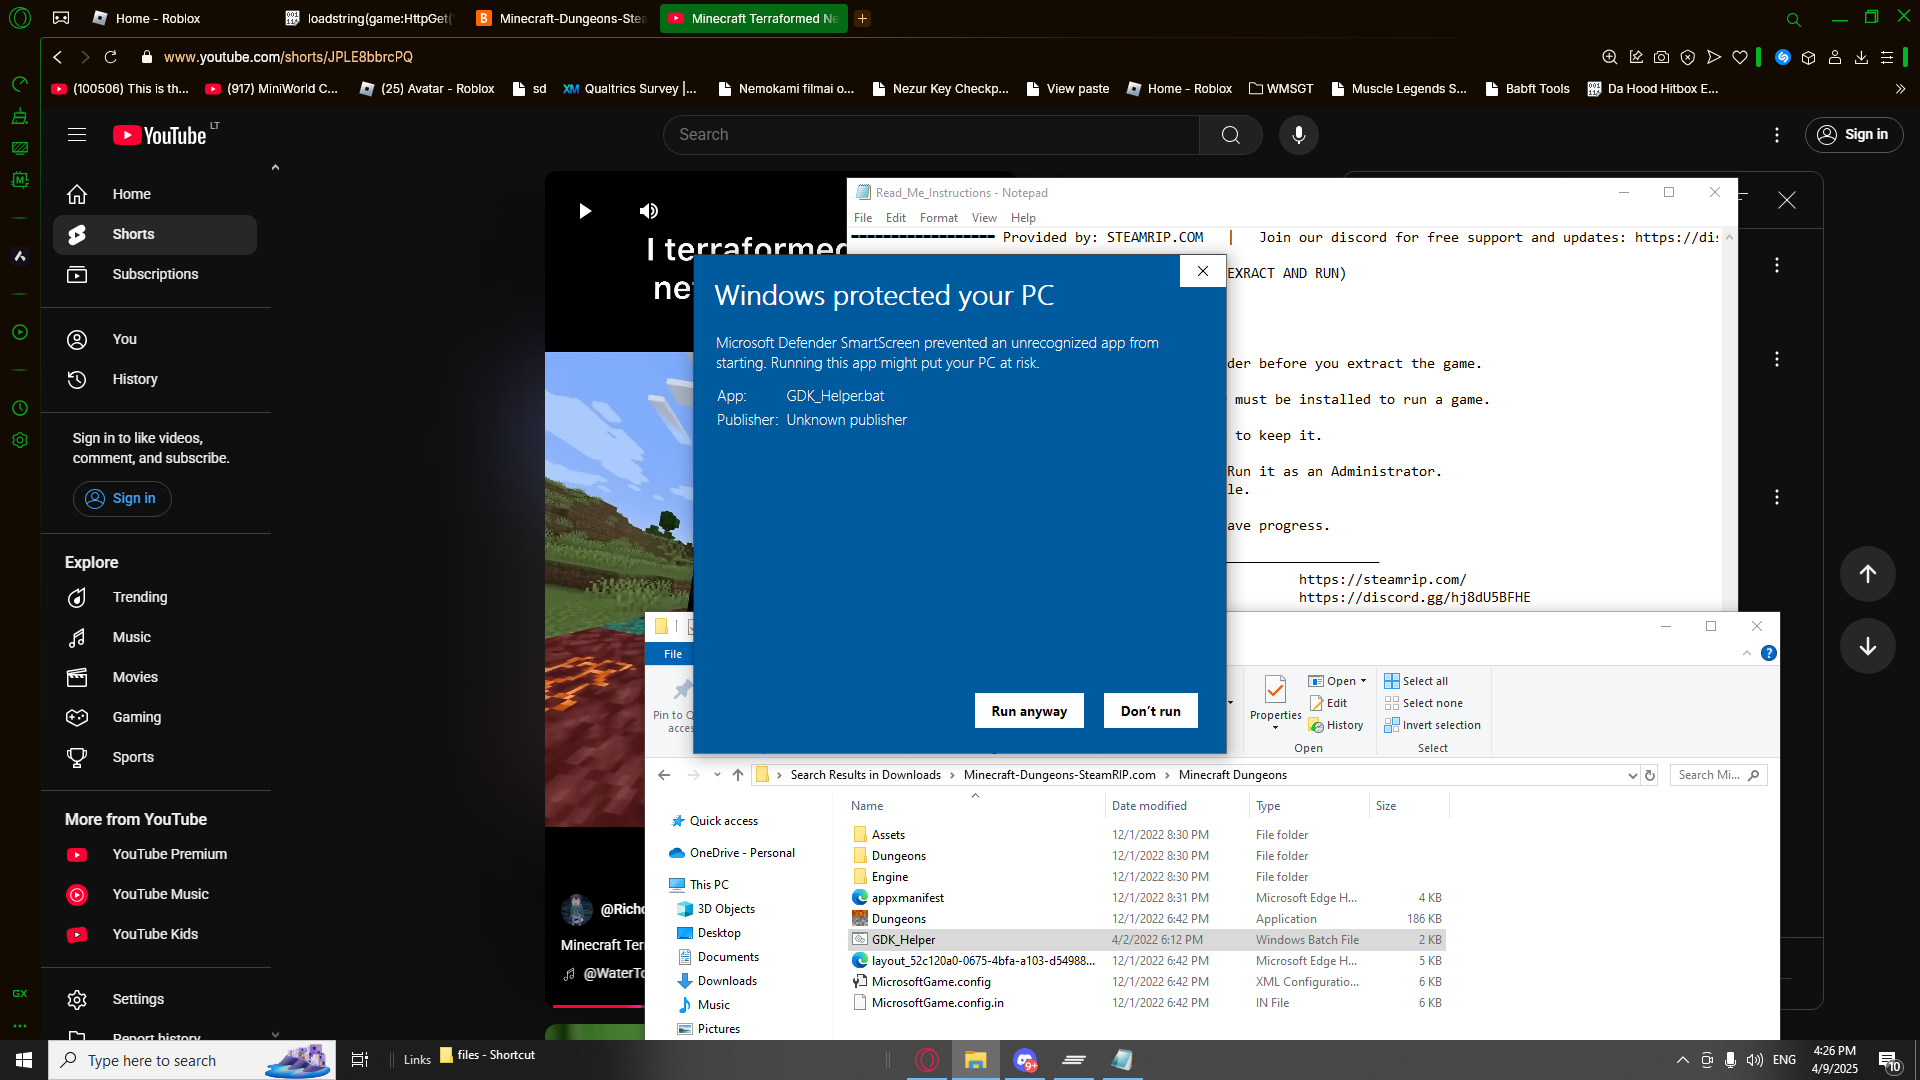Open Downloads in the Explorer navigation pane
The width and height of the screenshot is (1920, 1080).
click(x=727, y=981)
